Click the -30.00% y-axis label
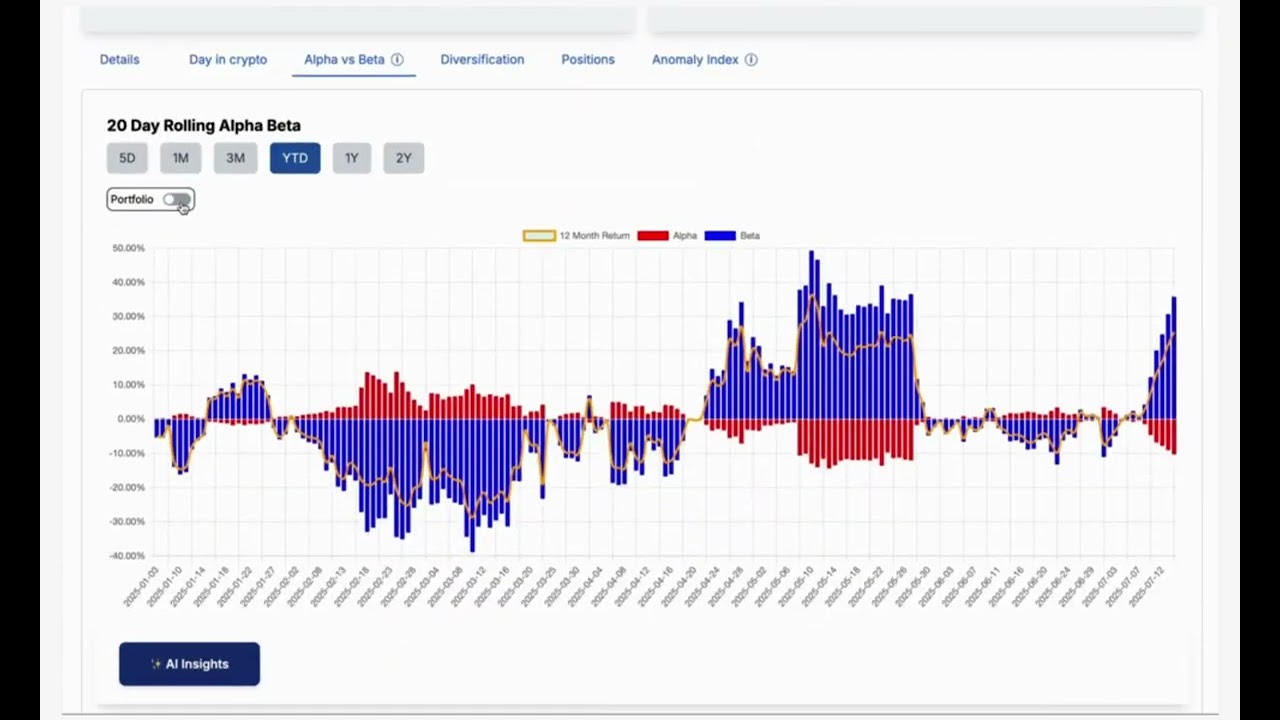The width and height of the screenshot is (1280, 720). click(127, 522)
